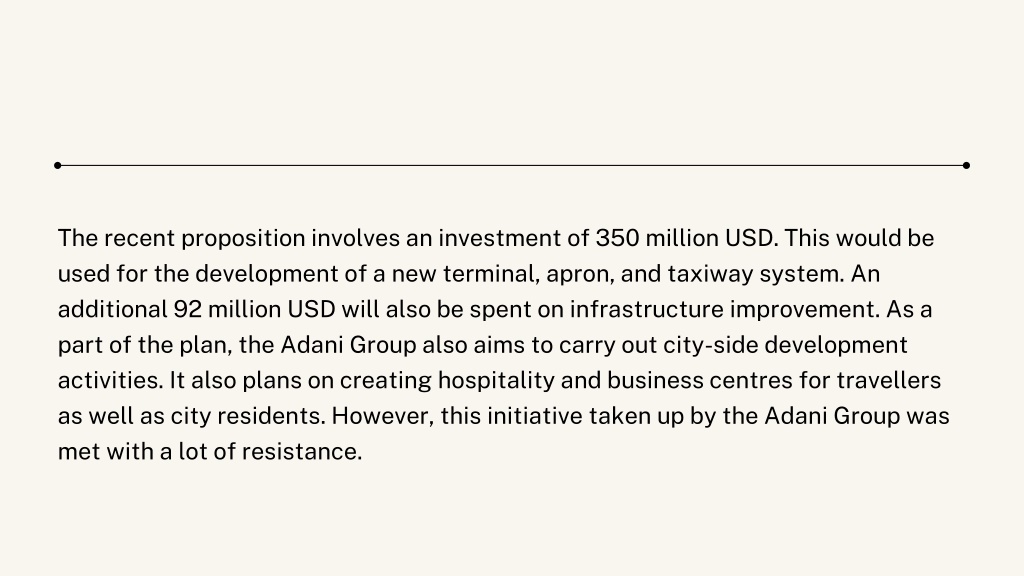Click the word "infrastructure" in the paragraph
This screenshot has width=1024, height=576.
point(647,310)
